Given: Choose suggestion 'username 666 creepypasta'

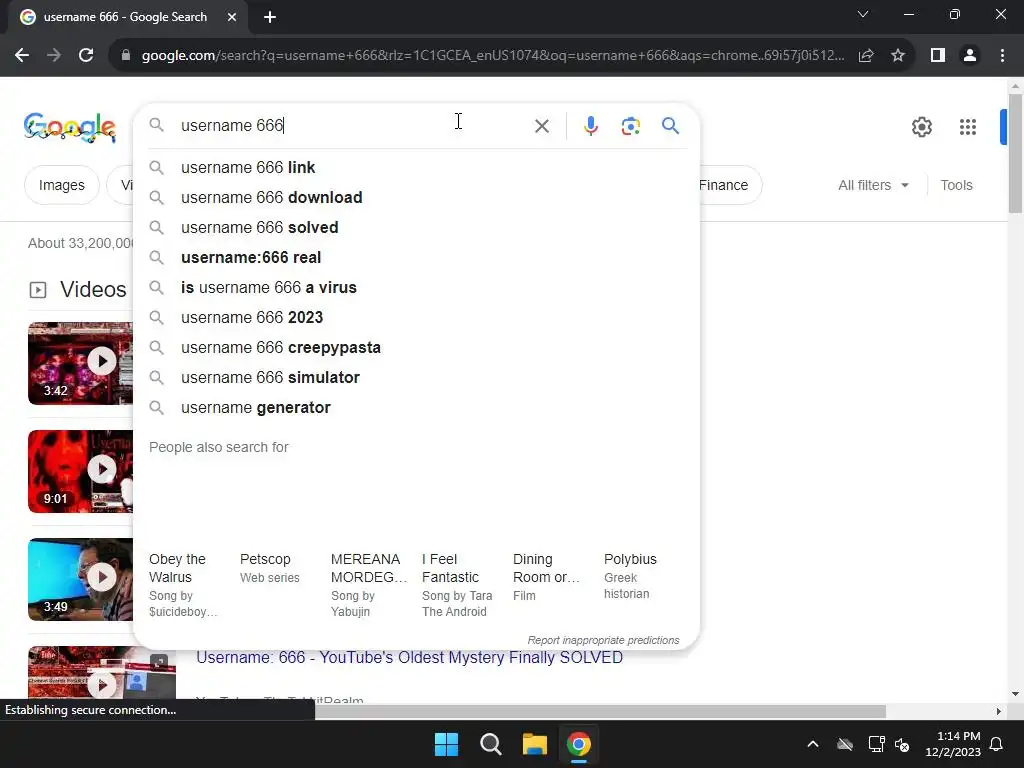Looking at the screenshot, I should pyautogui.click(x=417, y=348).
